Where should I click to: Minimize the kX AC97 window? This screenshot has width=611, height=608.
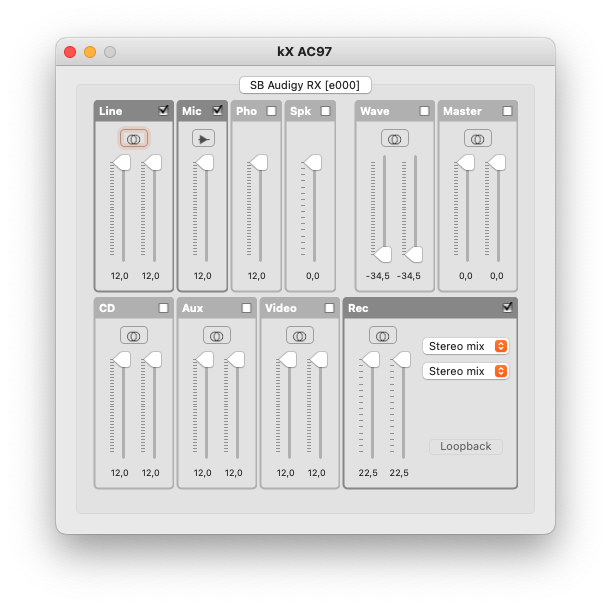90,52
